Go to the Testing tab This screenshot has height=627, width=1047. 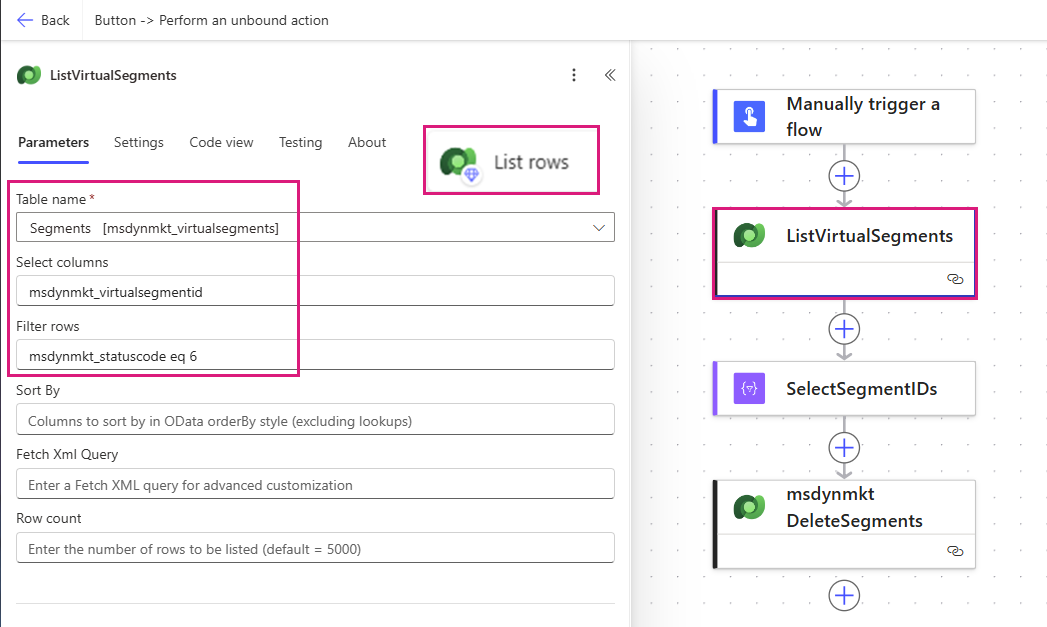coord(300,142)
